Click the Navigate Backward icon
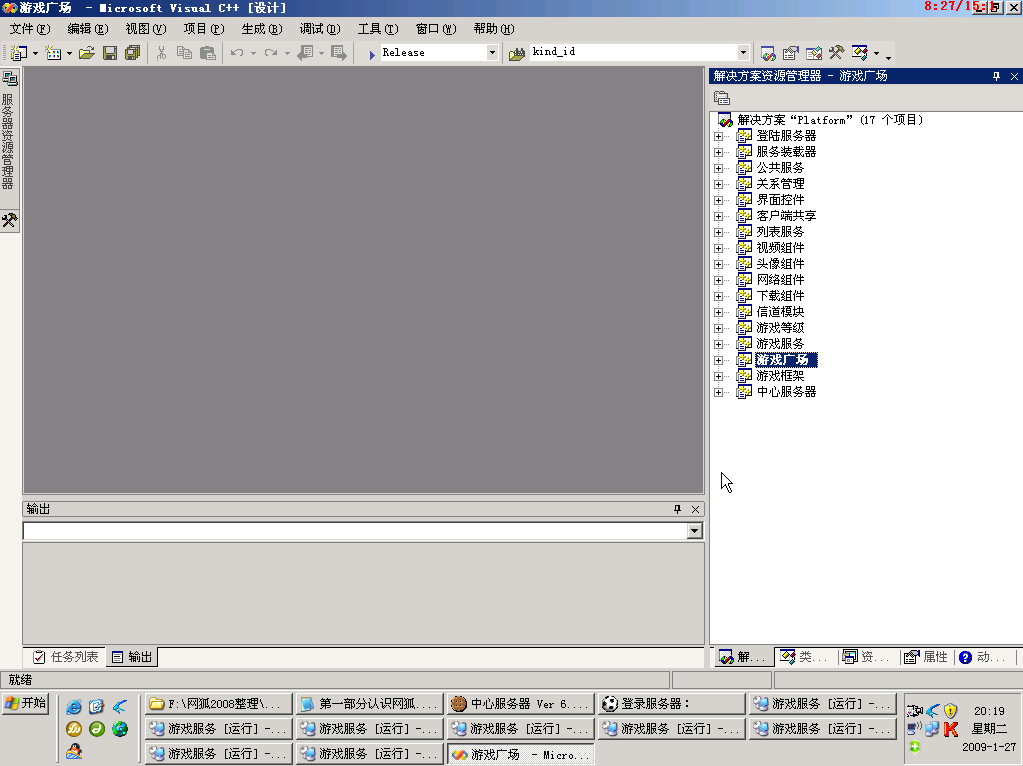Viewport: 1023px width, 766px height. coord(305,53)
